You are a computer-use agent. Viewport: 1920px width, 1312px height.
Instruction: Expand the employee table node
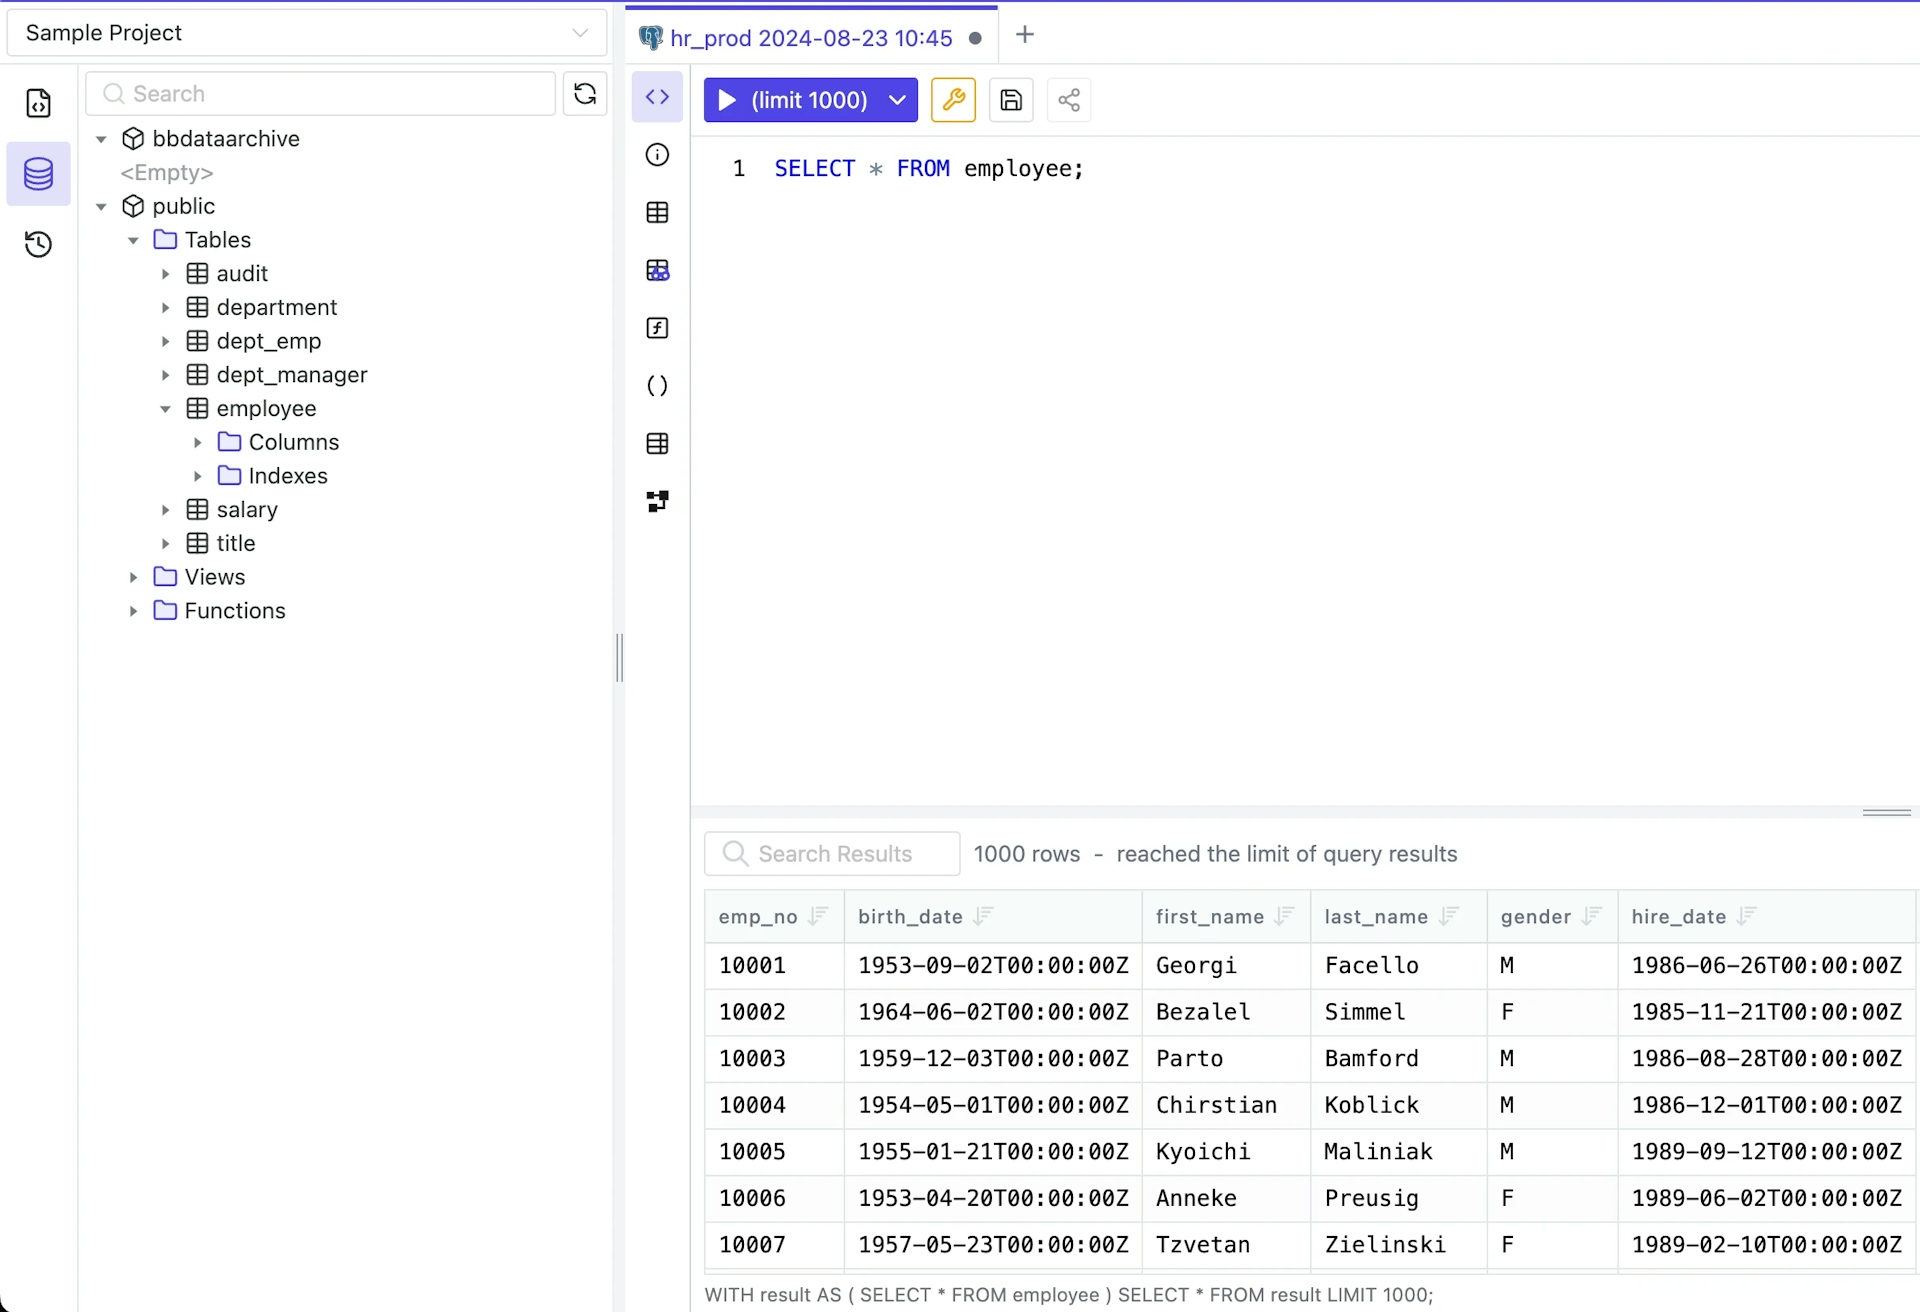[166, 407]
